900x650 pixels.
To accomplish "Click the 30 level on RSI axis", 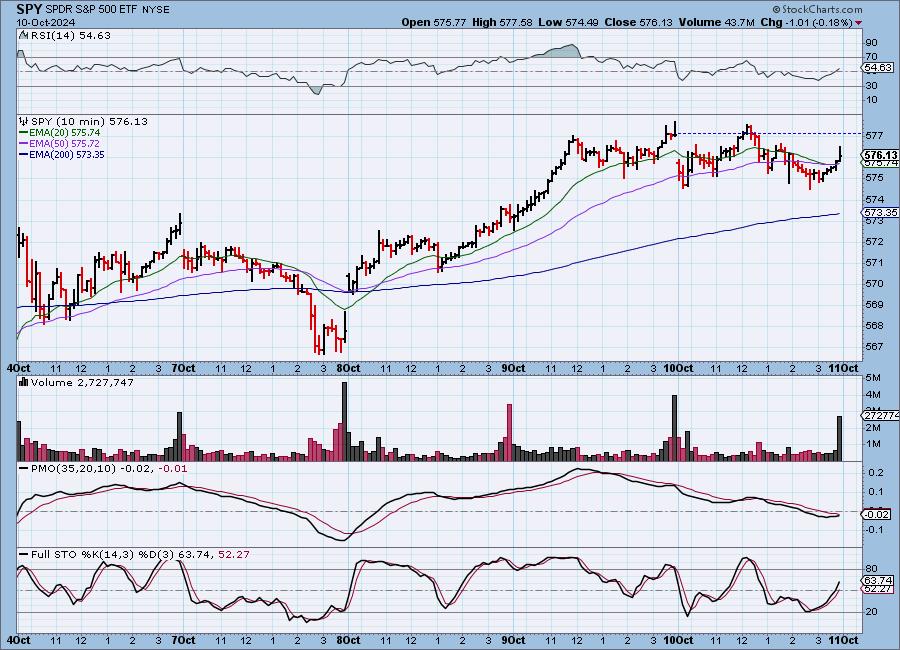I will coord(871,86).
